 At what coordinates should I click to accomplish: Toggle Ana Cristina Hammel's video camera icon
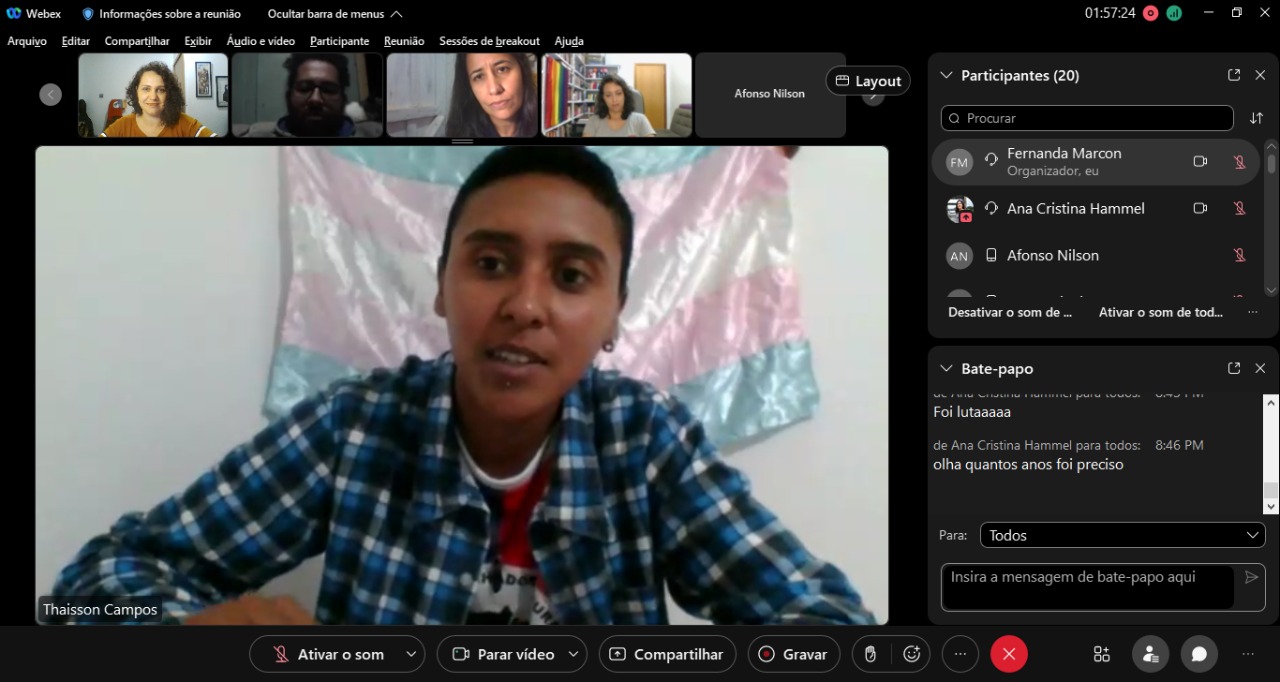click(x=1200, y=208)
